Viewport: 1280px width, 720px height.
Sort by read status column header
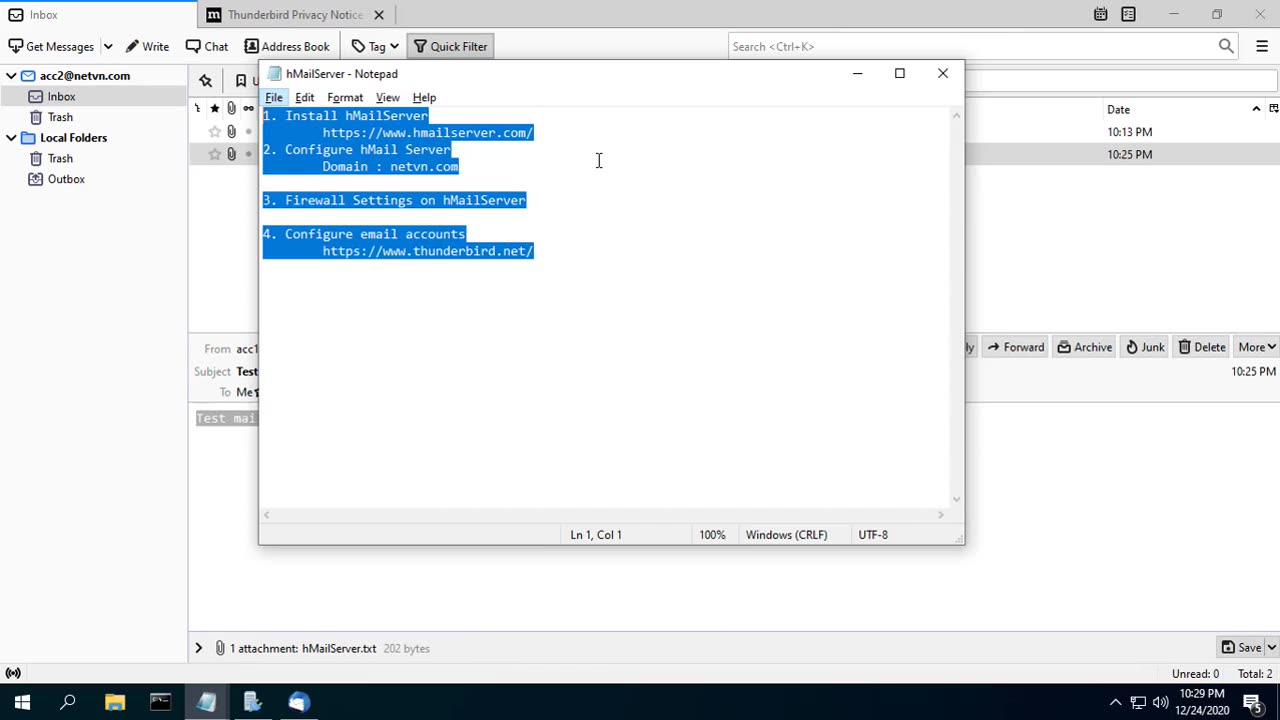[x=248, y=108]
